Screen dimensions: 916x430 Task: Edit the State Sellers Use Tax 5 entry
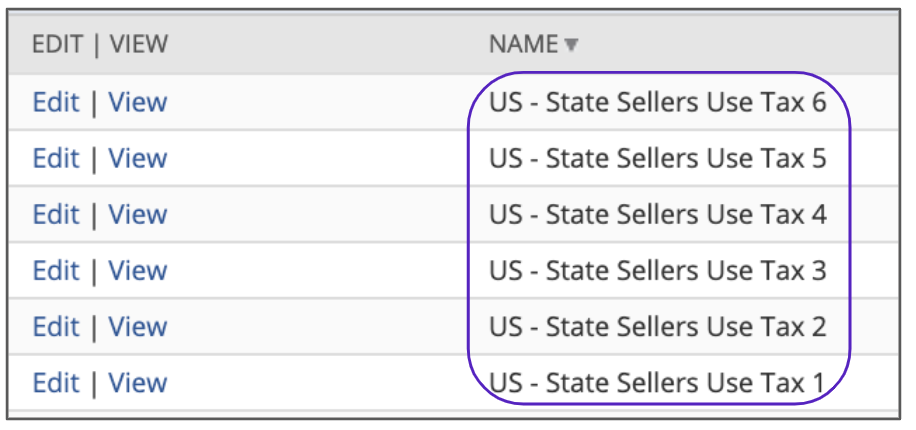[x=55, y=158]
